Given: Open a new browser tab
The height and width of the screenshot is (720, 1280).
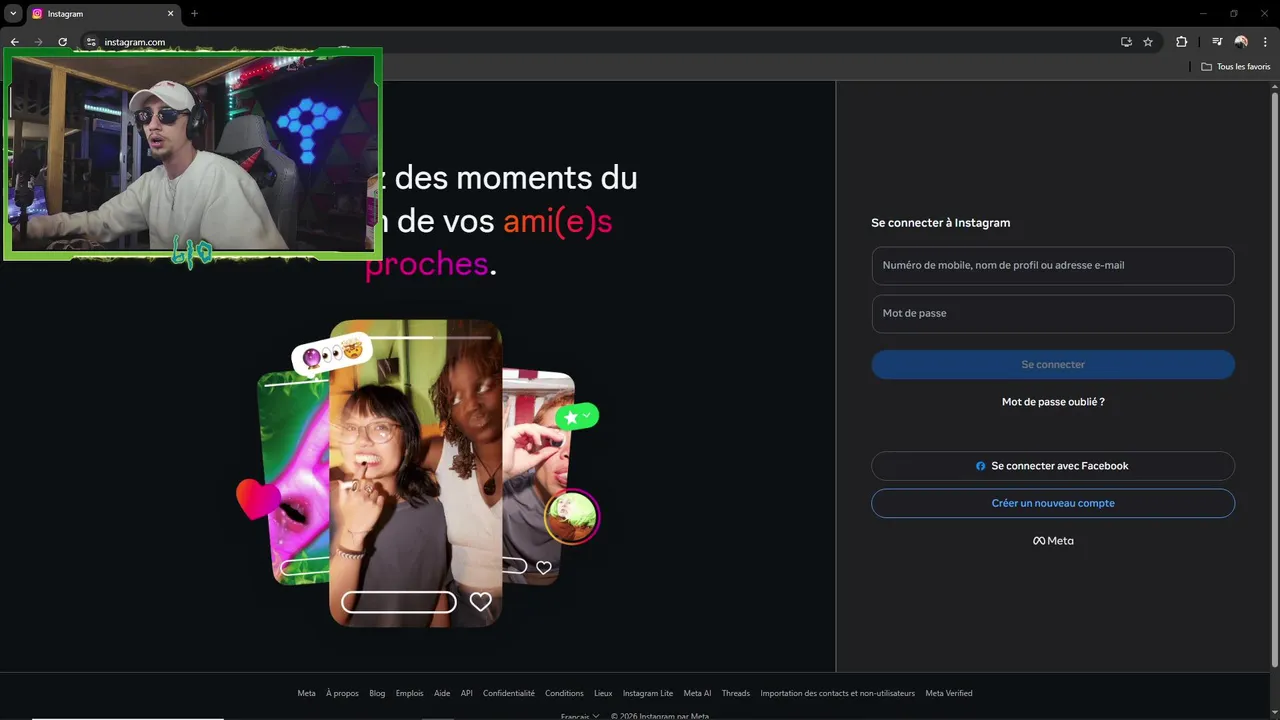Looking at the screenshot, I should pos(194,14).
